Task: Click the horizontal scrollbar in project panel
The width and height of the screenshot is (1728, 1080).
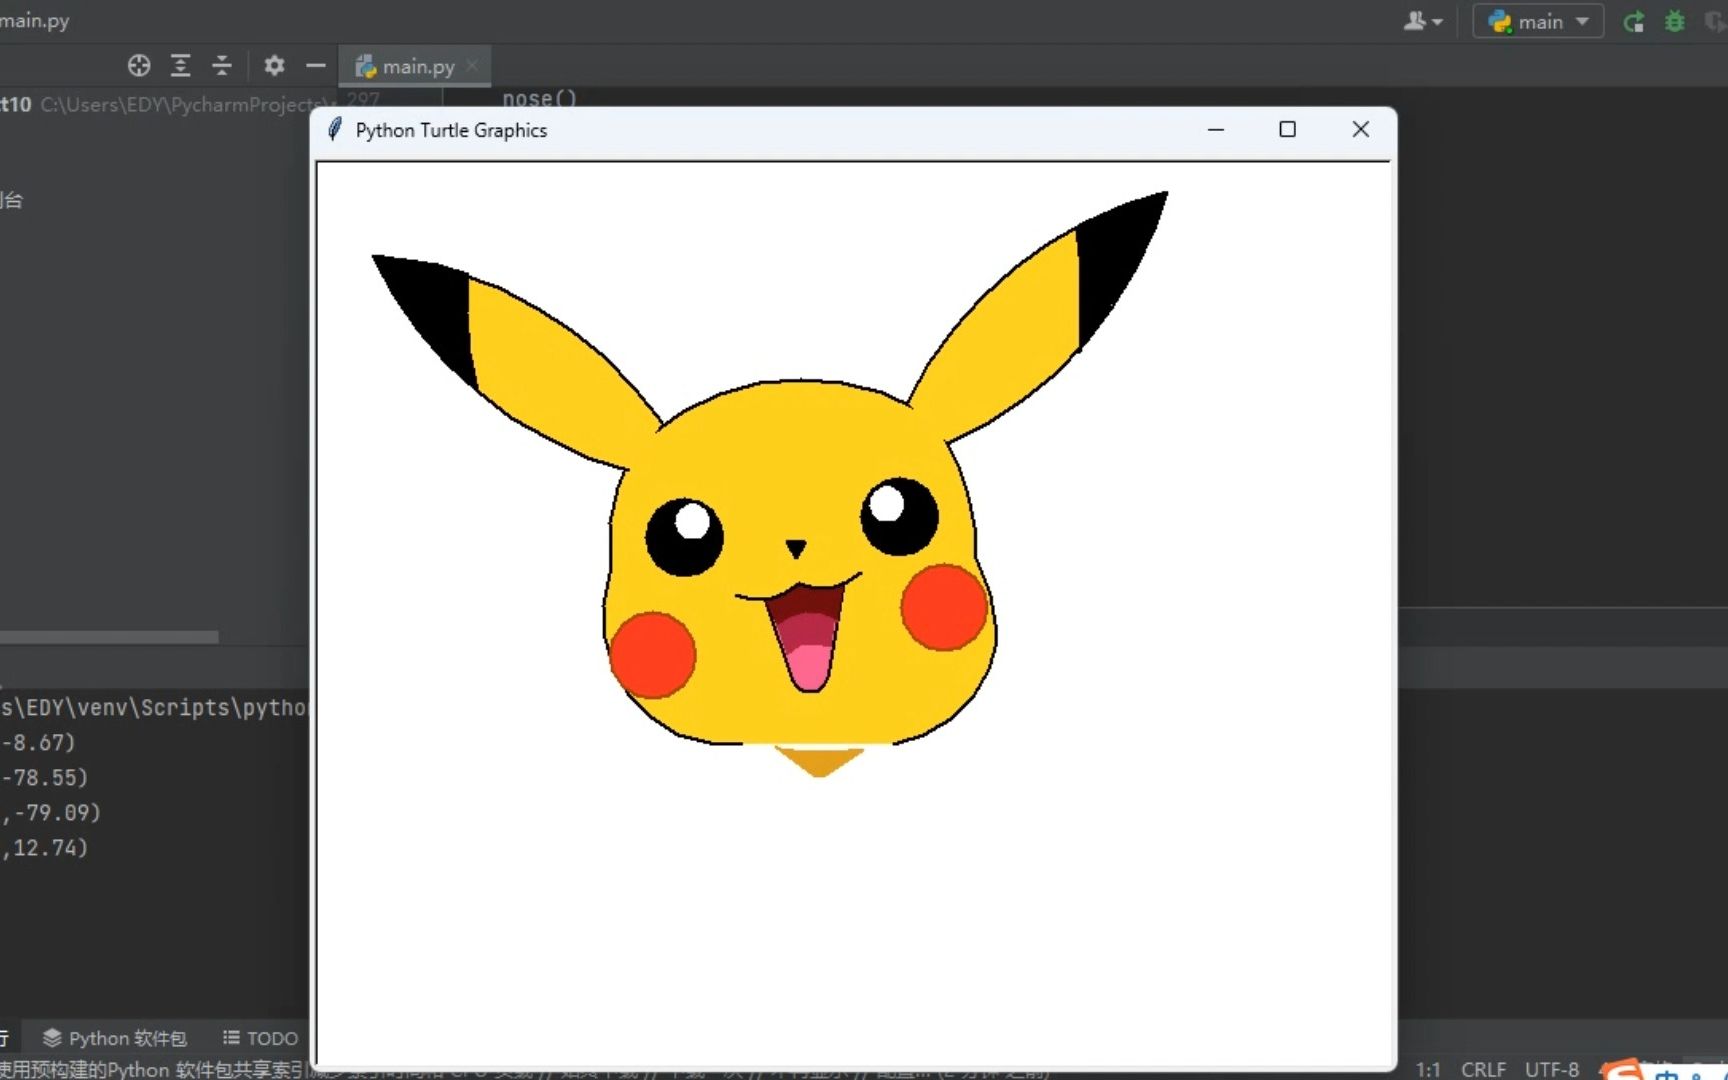Action: 108,637
